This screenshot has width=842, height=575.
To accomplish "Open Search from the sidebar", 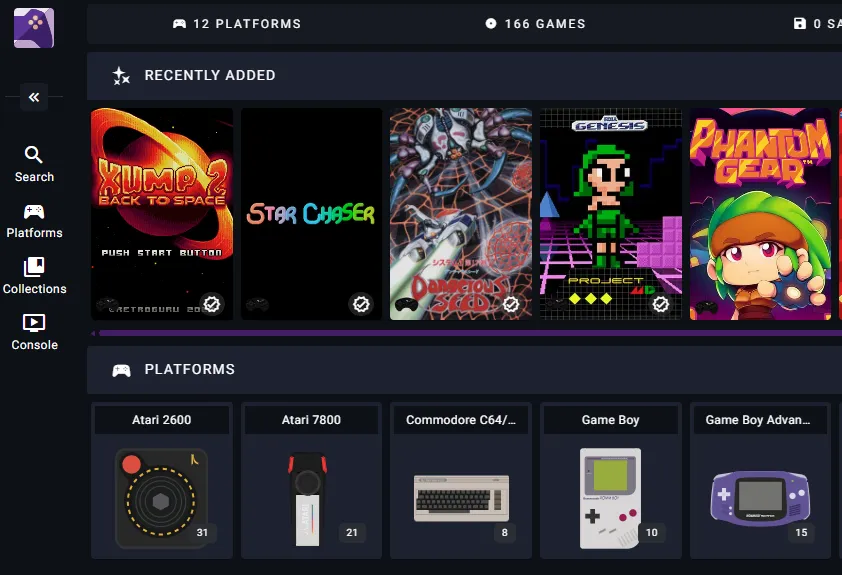I will 34,164.
